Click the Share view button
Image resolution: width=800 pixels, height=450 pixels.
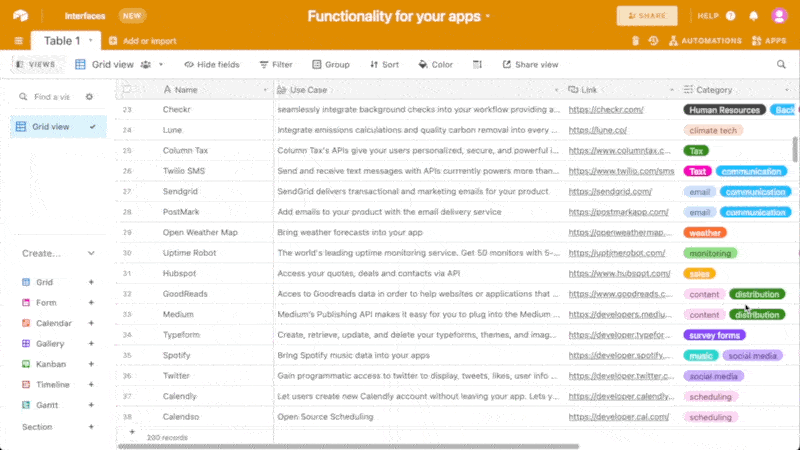pyautogui.click(x=530, y=64)
